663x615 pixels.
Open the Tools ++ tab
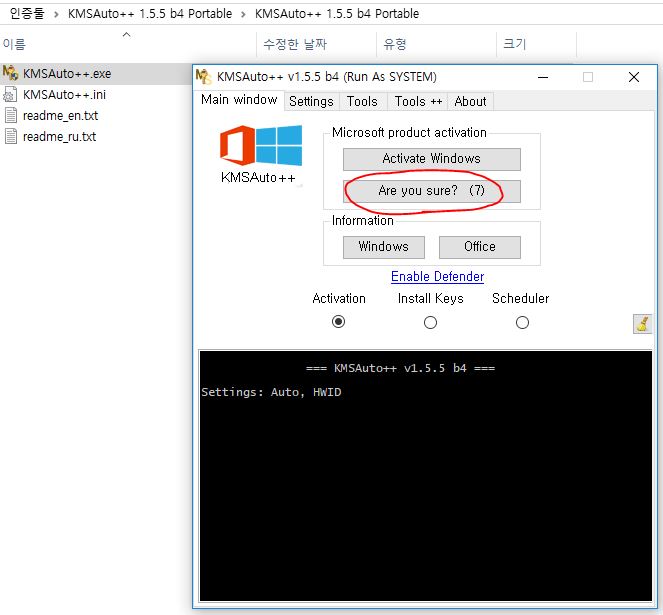coord(418,102)
